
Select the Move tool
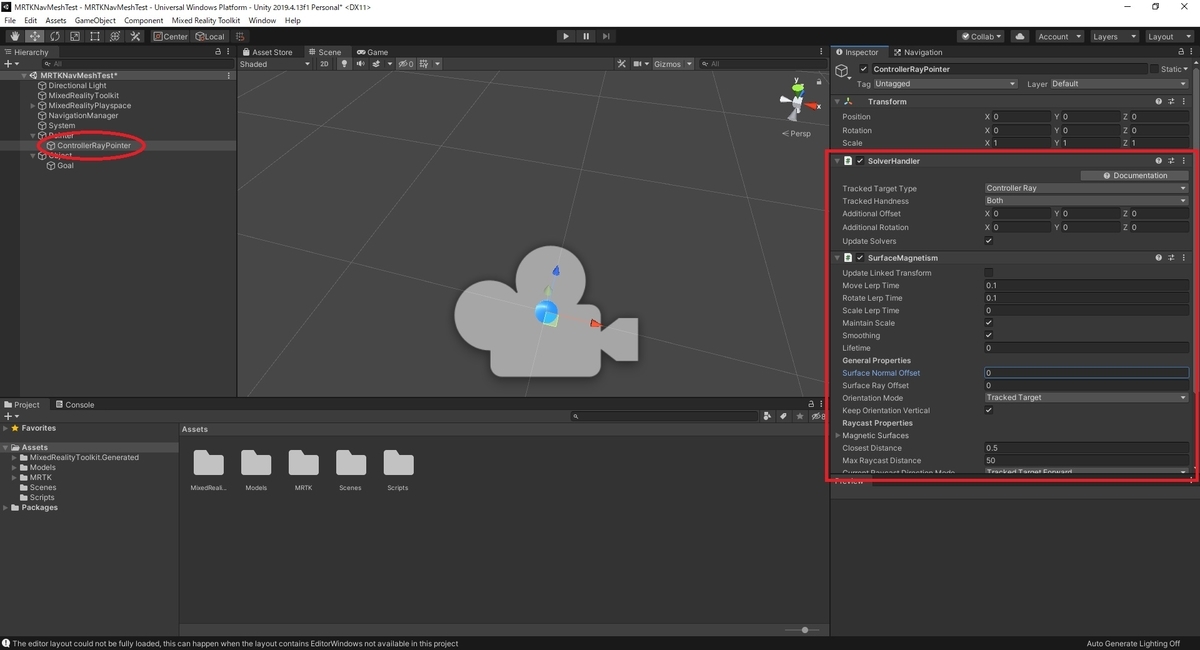35,36
